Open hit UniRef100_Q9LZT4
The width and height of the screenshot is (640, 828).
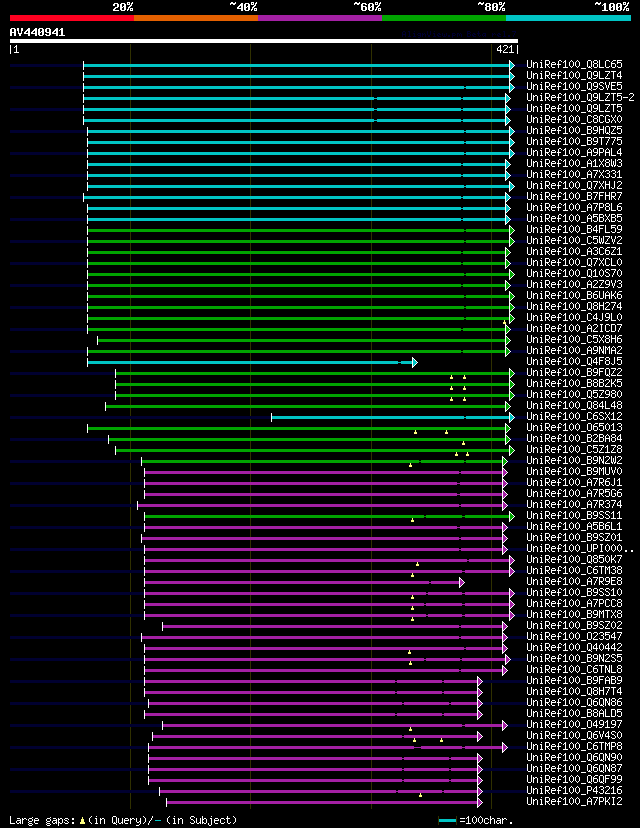(x=575, y=76)
